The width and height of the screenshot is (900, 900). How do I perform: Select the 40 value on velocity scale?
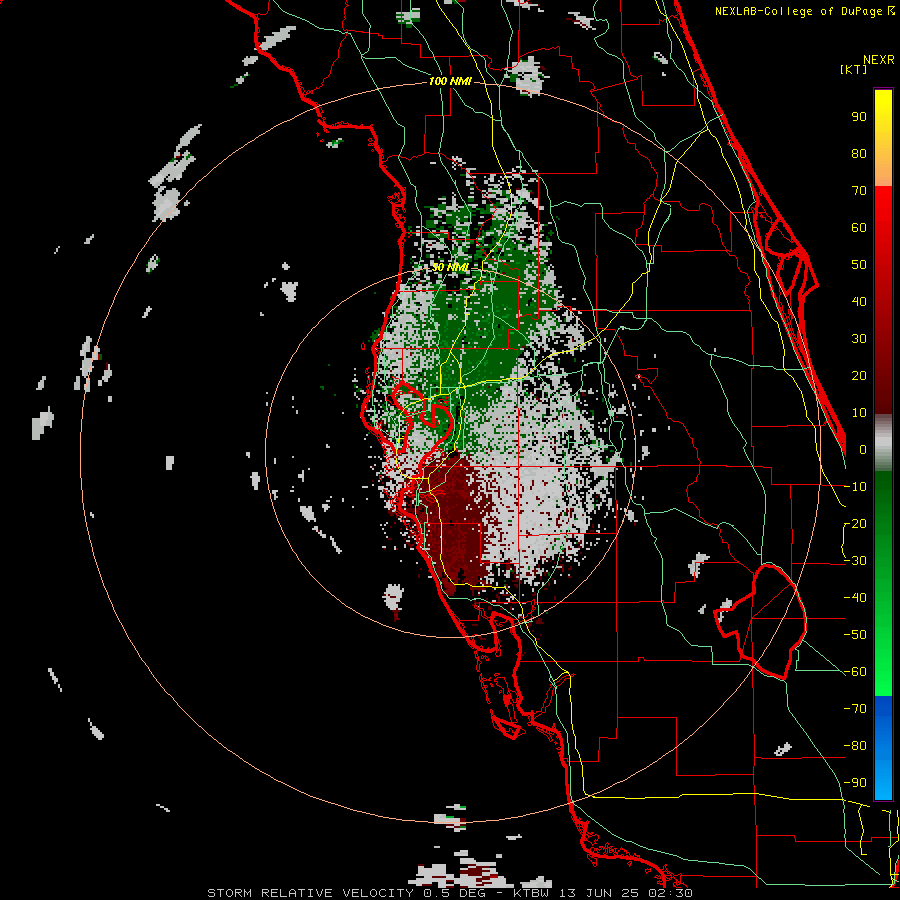(859, 301)
